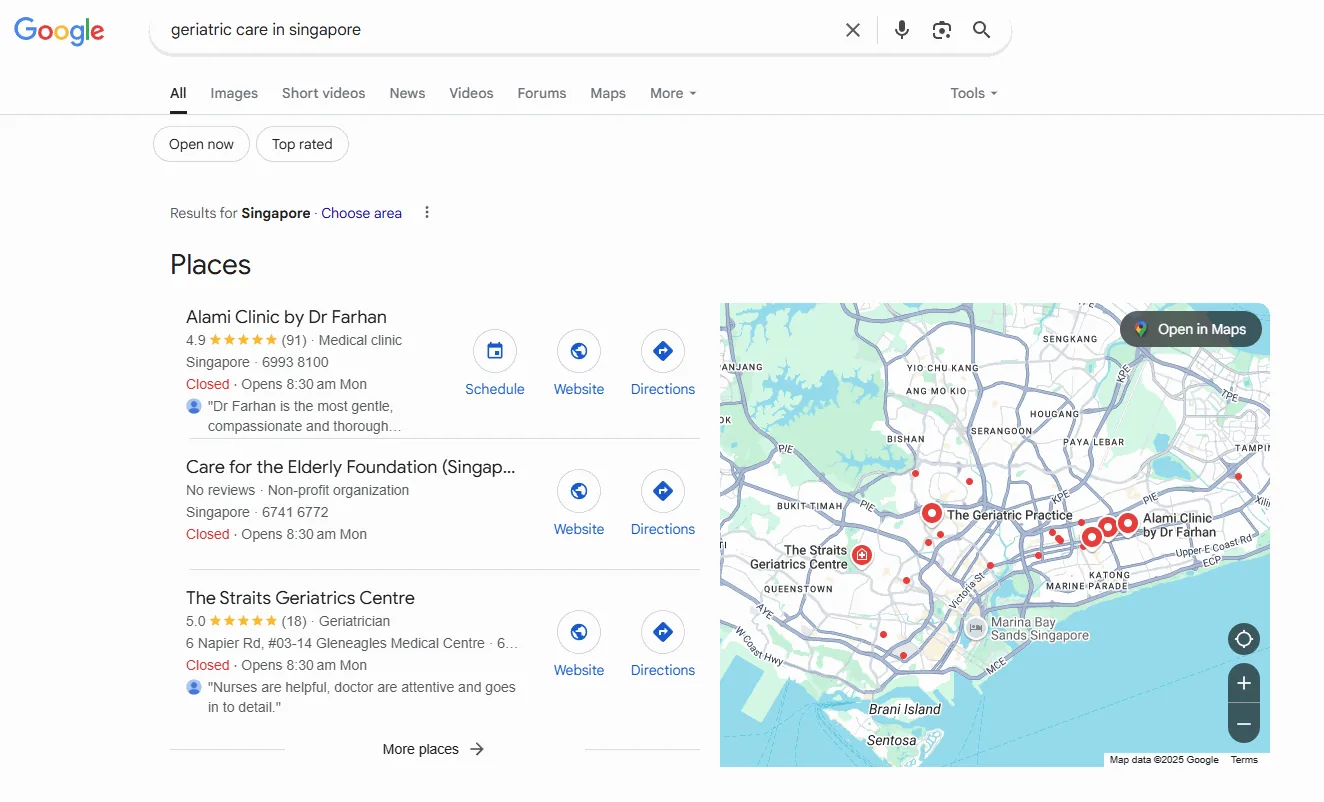The width and height of the screenshot is (1324, 802).
Task: Select the All results tab
Action: tap(178, 93)
